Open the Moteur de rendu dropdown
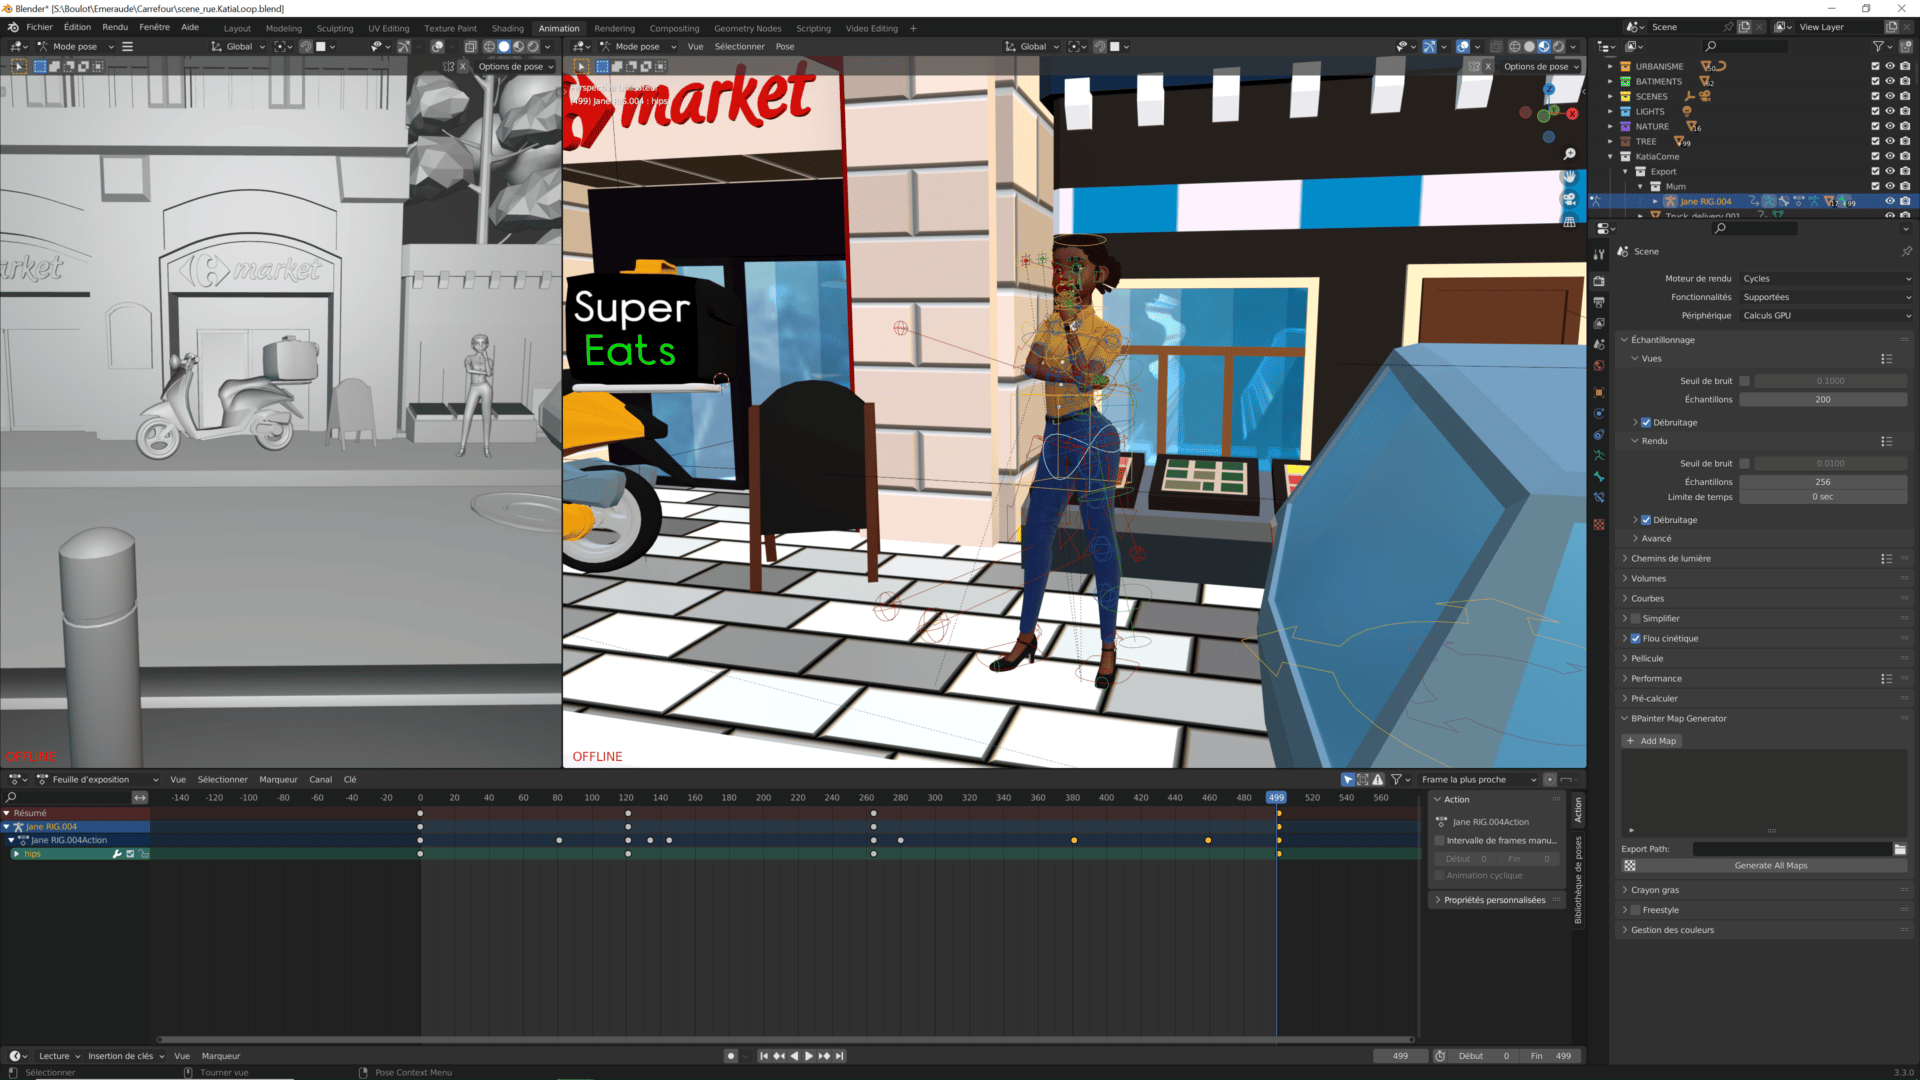The image size is (1920, 1080). coord(1825,279)
